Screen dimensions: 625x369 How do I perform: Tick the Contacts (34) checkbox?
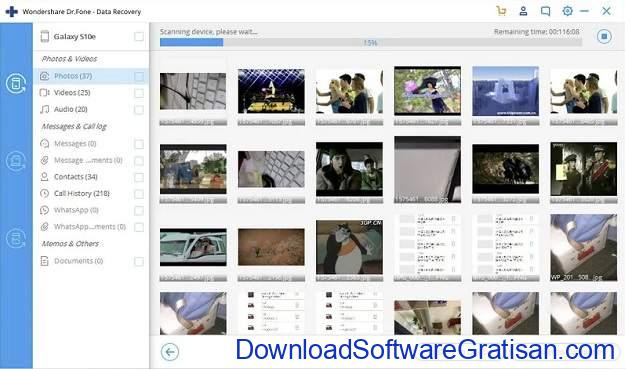[x=139, y=177]
